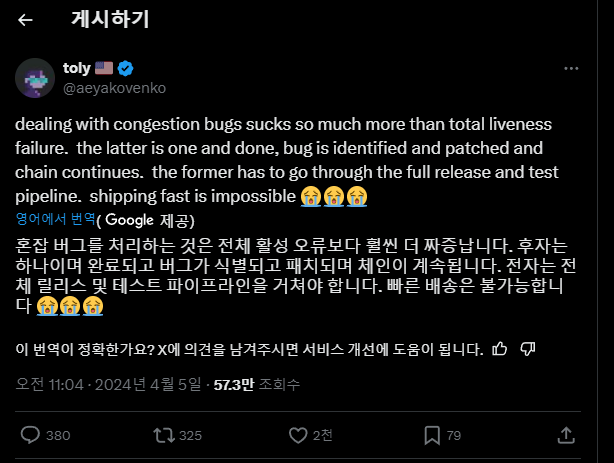Click the 게시하기 header title

point(110,20)
